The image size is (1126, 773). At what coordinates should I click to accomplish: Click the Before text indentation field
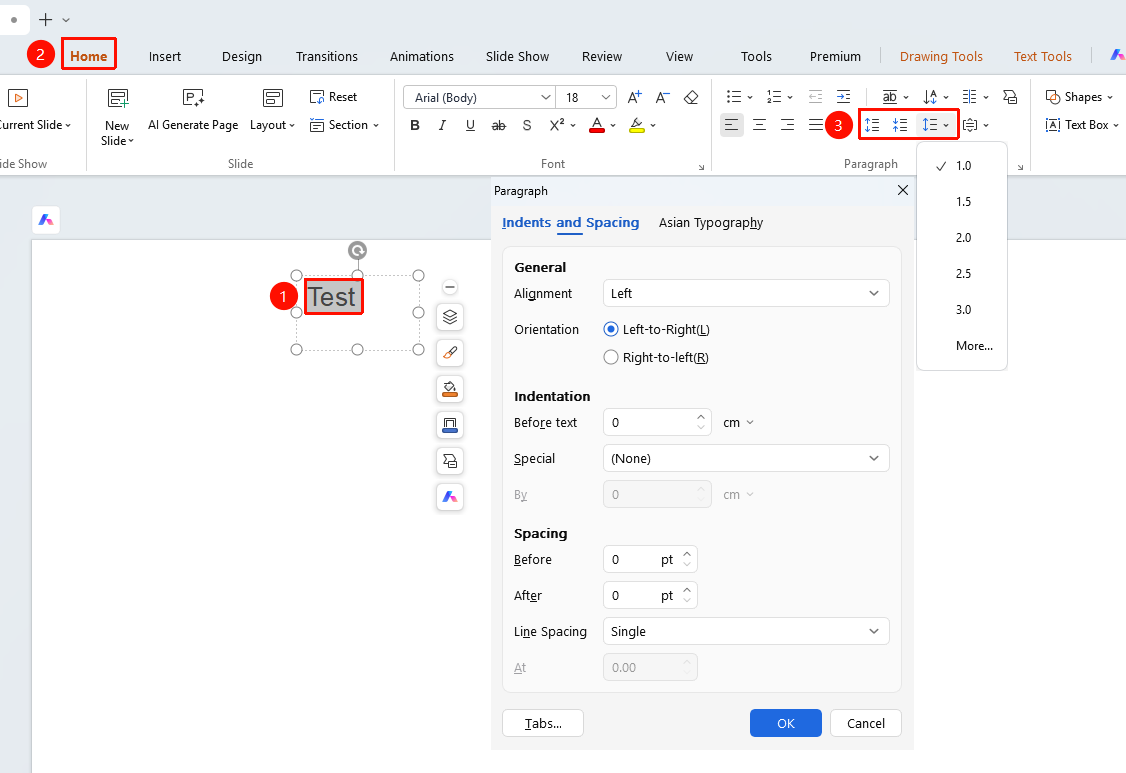pyautogui.click(x=657, y=422)
